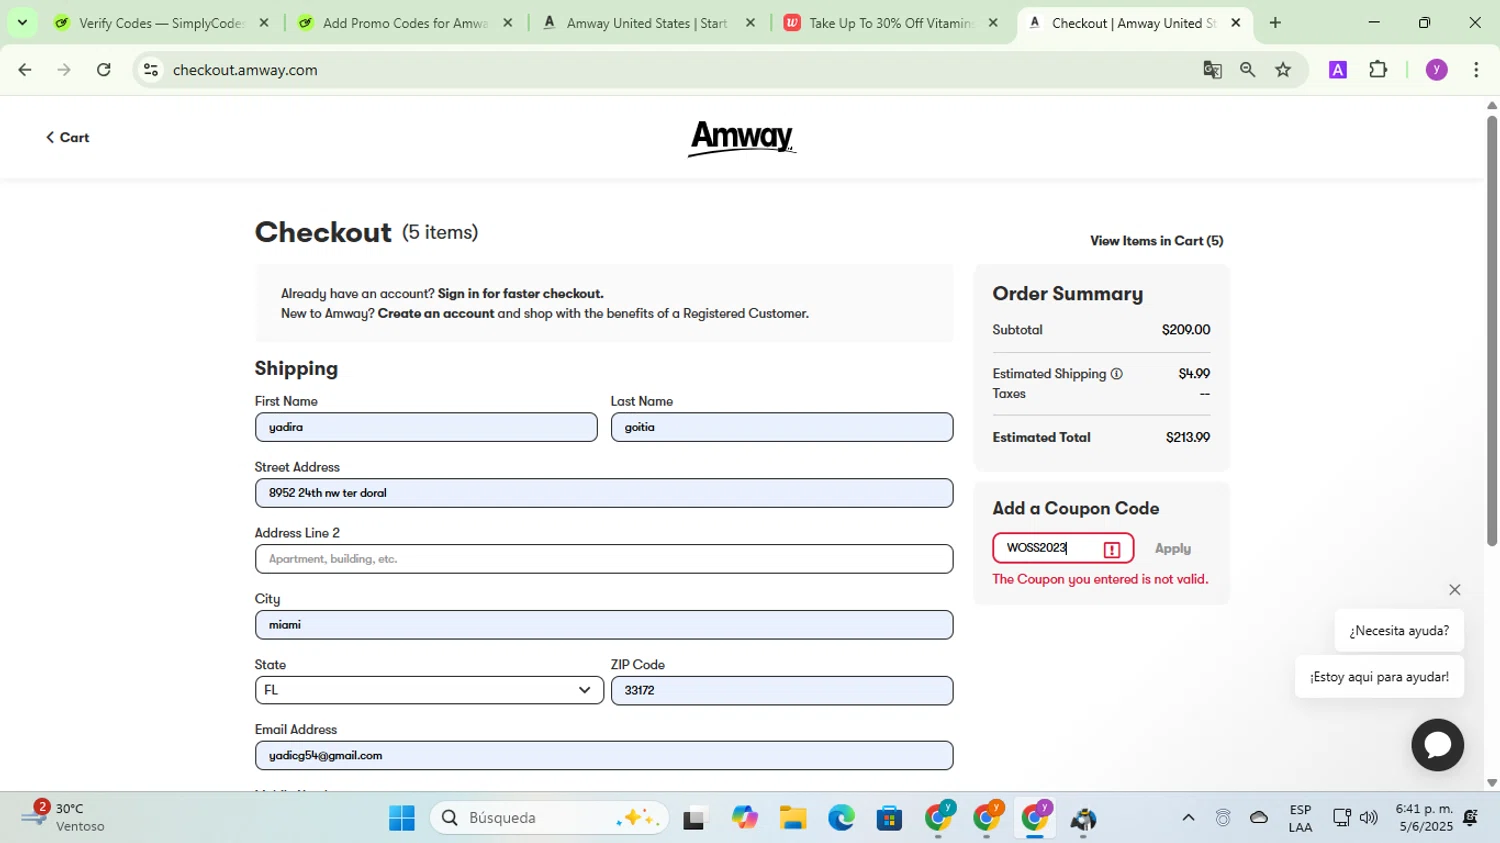The width and height of the screenshot is (1500, 843).
Task: Switch ESP LAA keyboard language
Action: pos(1300,818)
